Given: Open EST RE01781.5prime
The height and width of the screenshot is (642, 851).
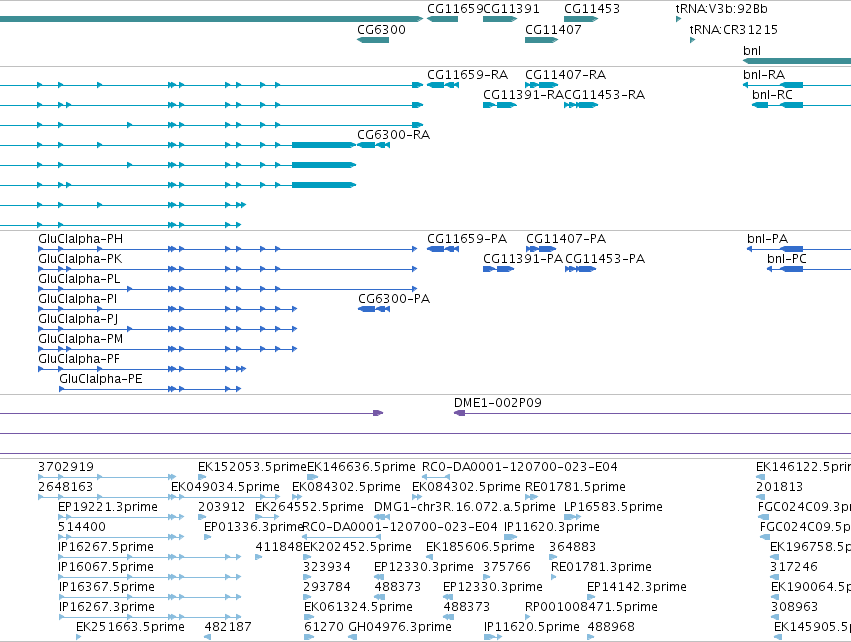Looking at the screenshot, I should pos(575,487).
